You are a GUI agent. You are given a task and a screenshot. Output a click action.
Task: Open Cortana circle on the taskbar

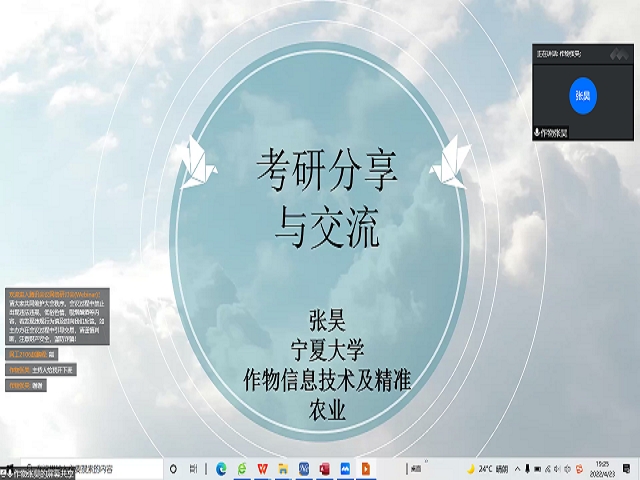tap(173, 469)
